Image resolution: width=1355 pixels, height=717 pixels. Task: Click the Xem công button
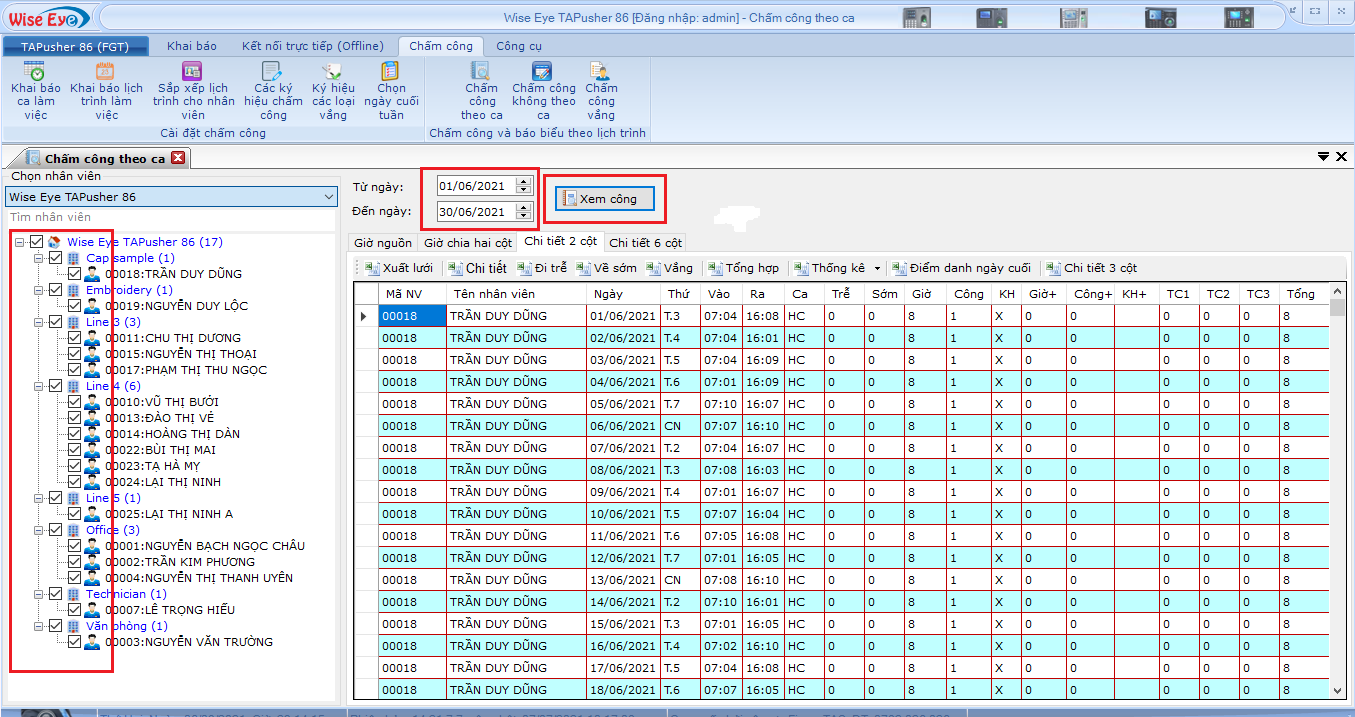(x=605, y=199)
